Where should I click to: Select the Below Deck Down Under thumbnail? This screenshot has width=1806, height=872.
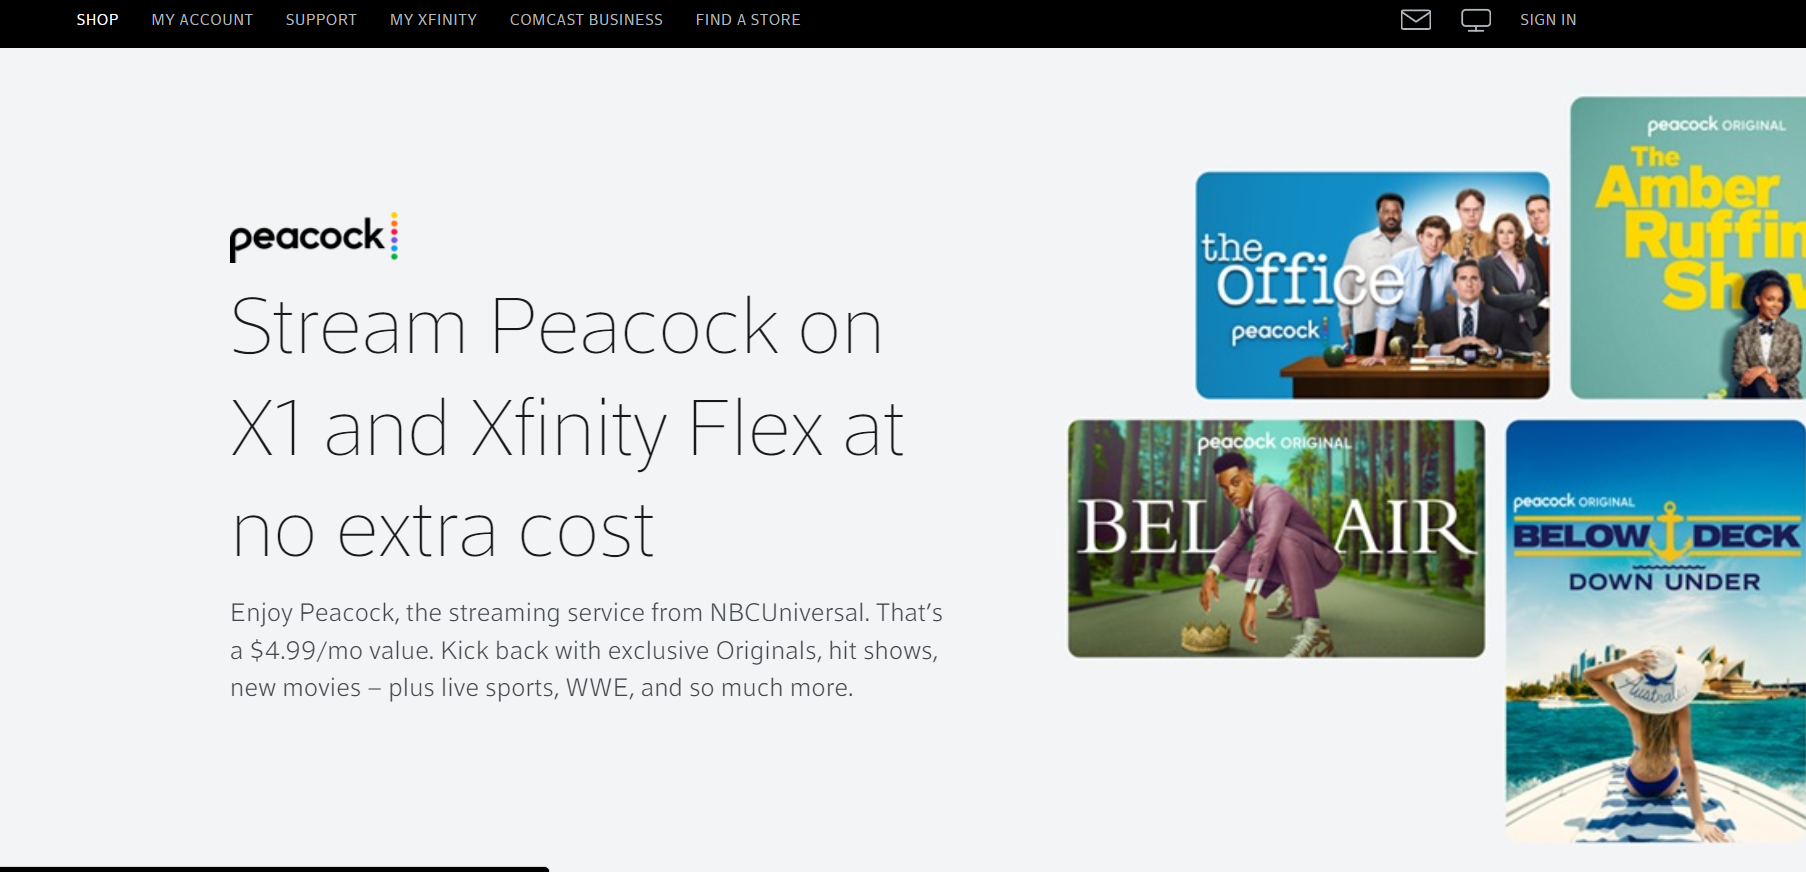1656,630
